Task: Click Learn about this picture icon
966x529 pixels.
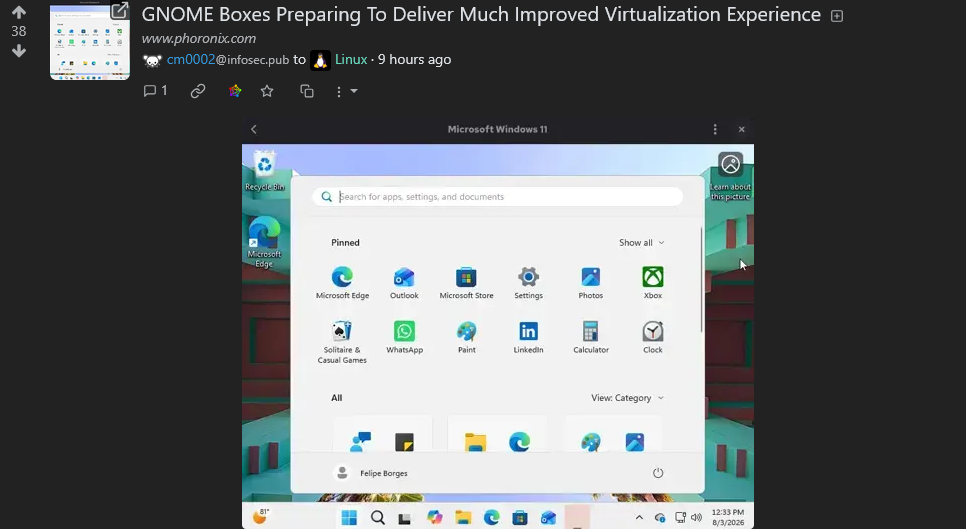Action: point(730,176)
